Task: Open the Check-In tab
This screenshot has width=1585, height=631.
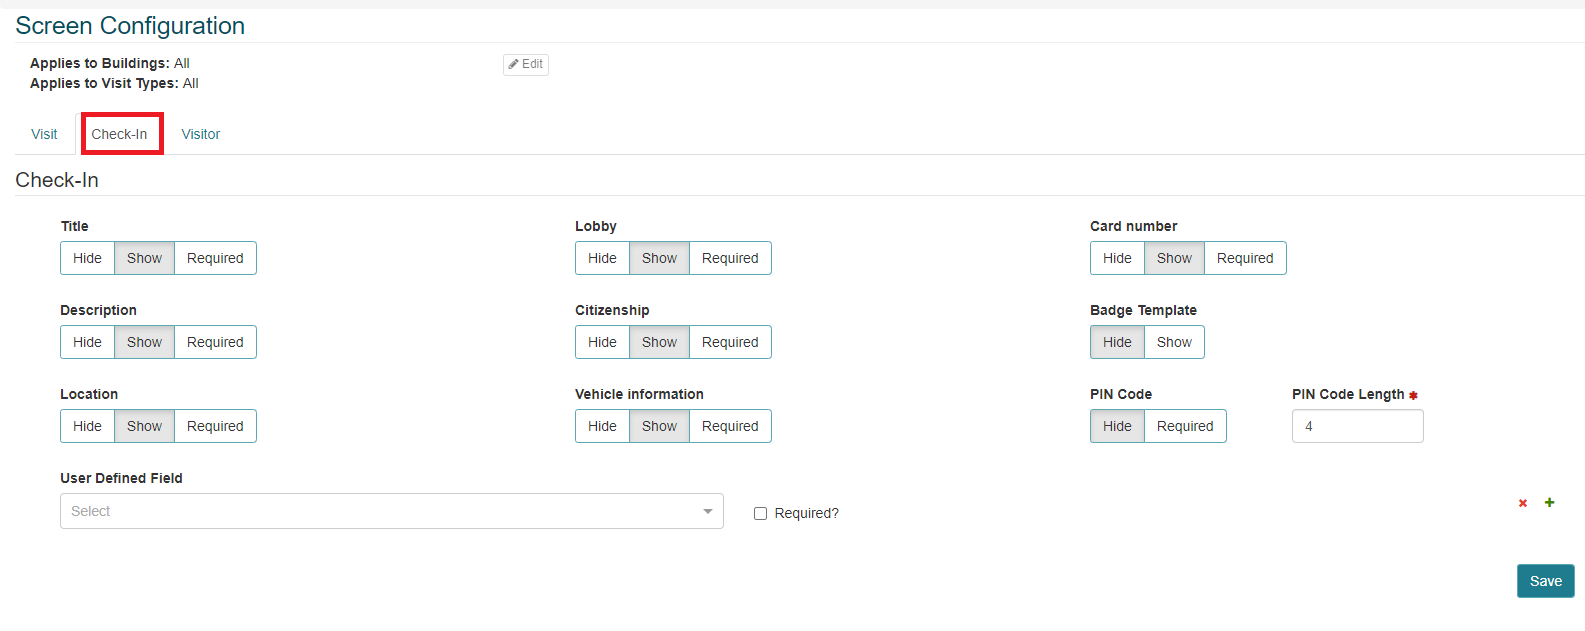Action: tap(119, 134)
